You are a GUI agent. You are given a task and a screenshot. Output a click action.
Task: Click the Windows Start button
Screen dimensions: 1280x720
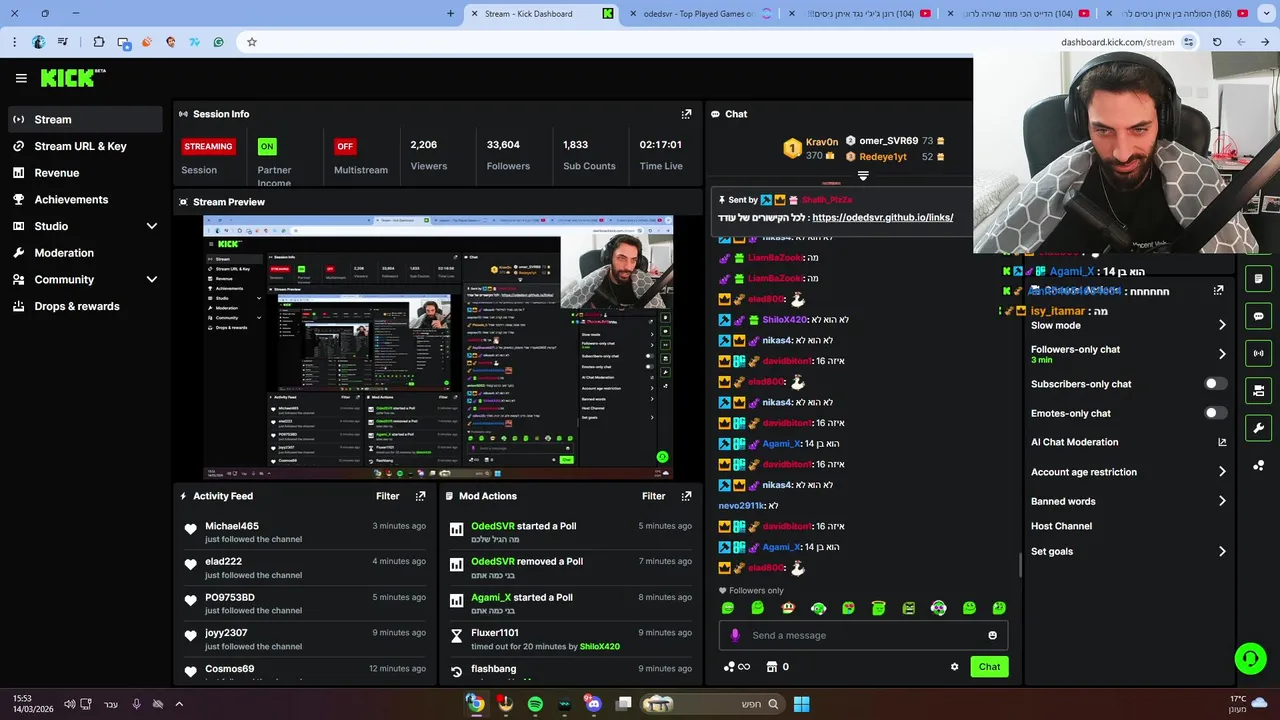point(801,704)
